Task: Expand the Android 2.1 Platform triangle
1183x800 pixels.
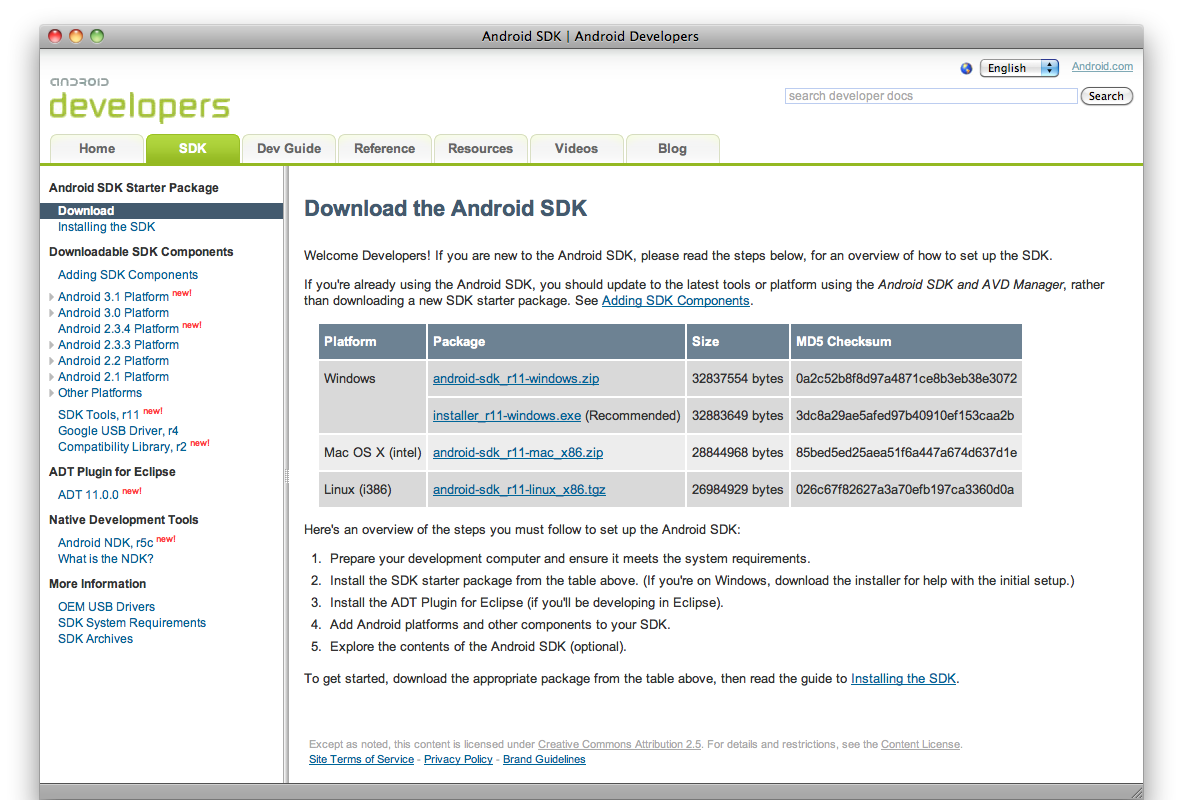Action: pos(51,377)
